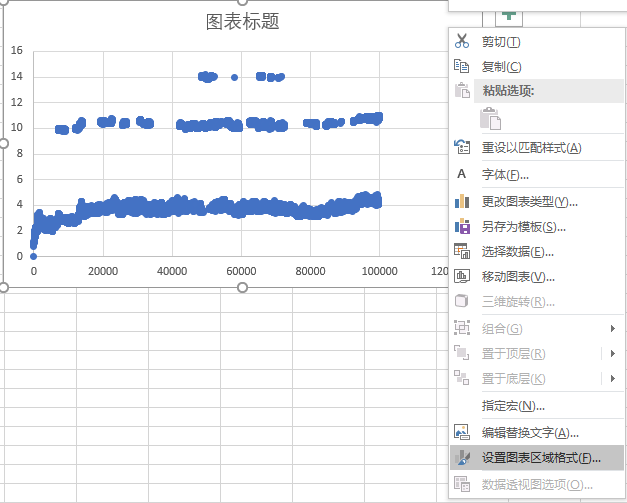
Task: Click horizontal axis label 40000
Action: pos(172,271)
